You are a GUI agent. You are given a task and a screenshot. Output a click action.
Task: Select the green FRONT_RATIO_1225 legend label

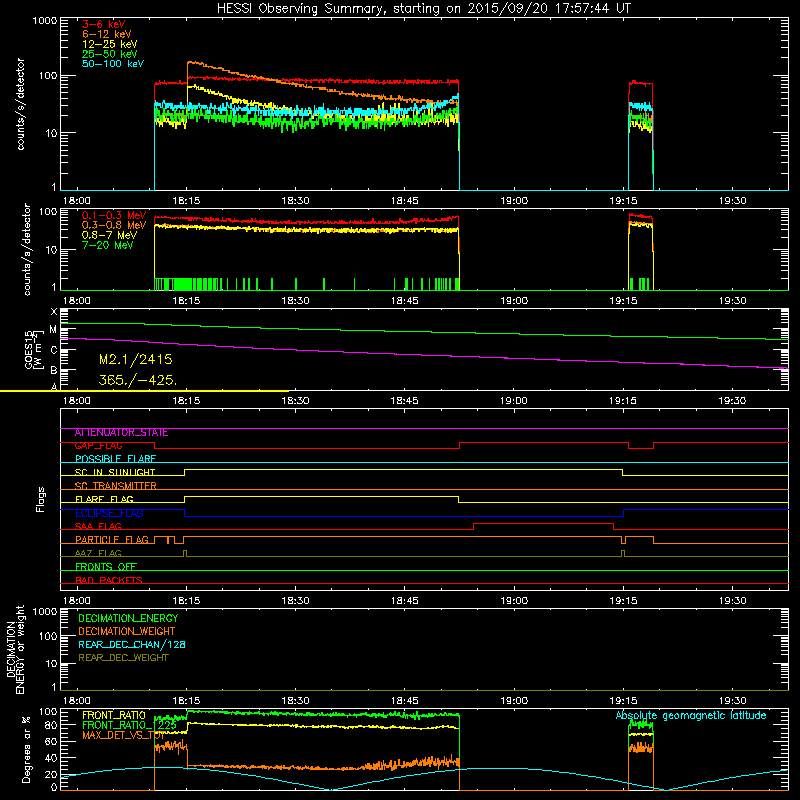(130, 725)
